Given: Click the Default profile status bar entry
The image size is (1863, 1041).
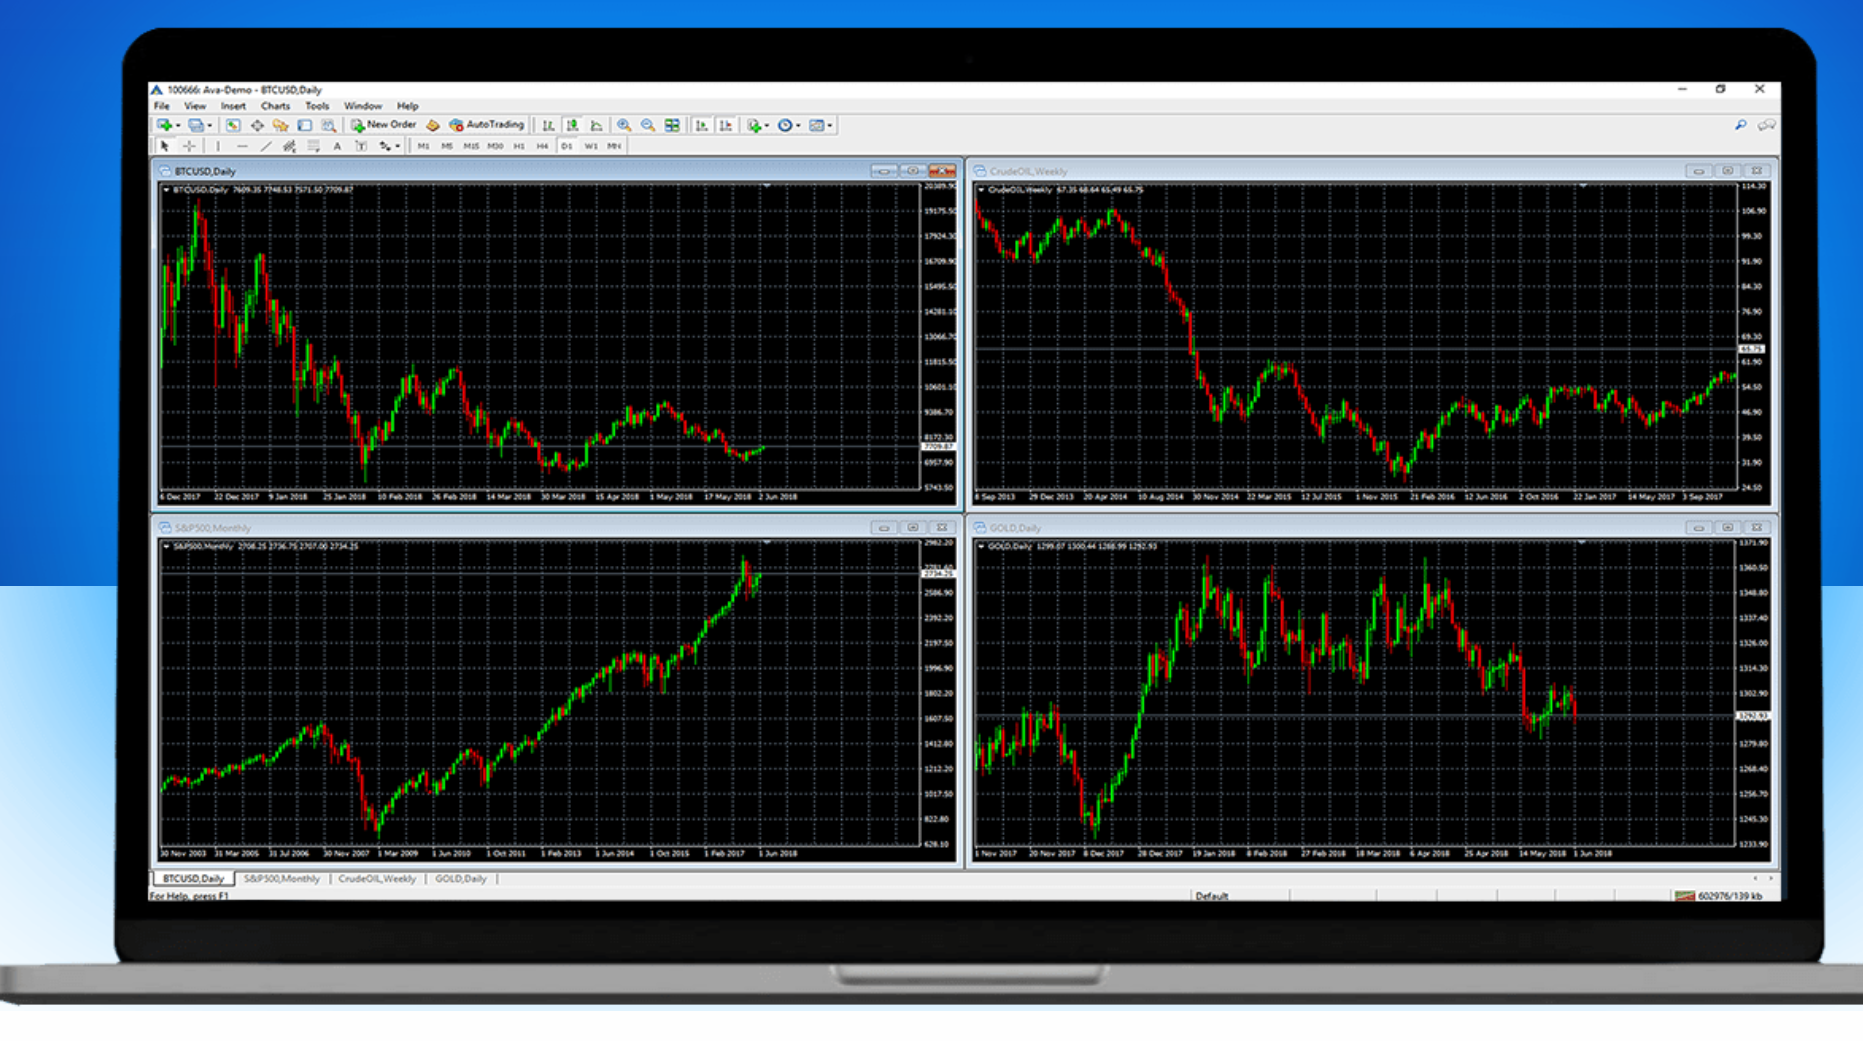Looking at the screenshot, I should click(x=1211, y=896).
